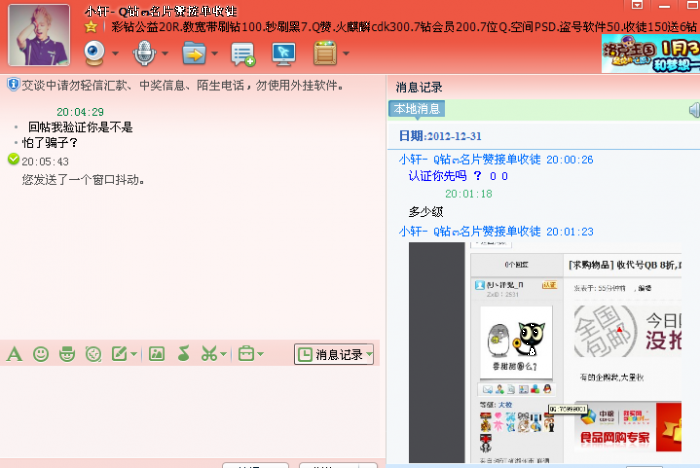Viewport: 700px width, 468px height.
Task: Expand applications box dropdown arrow
Action: [x=346, y=53]
